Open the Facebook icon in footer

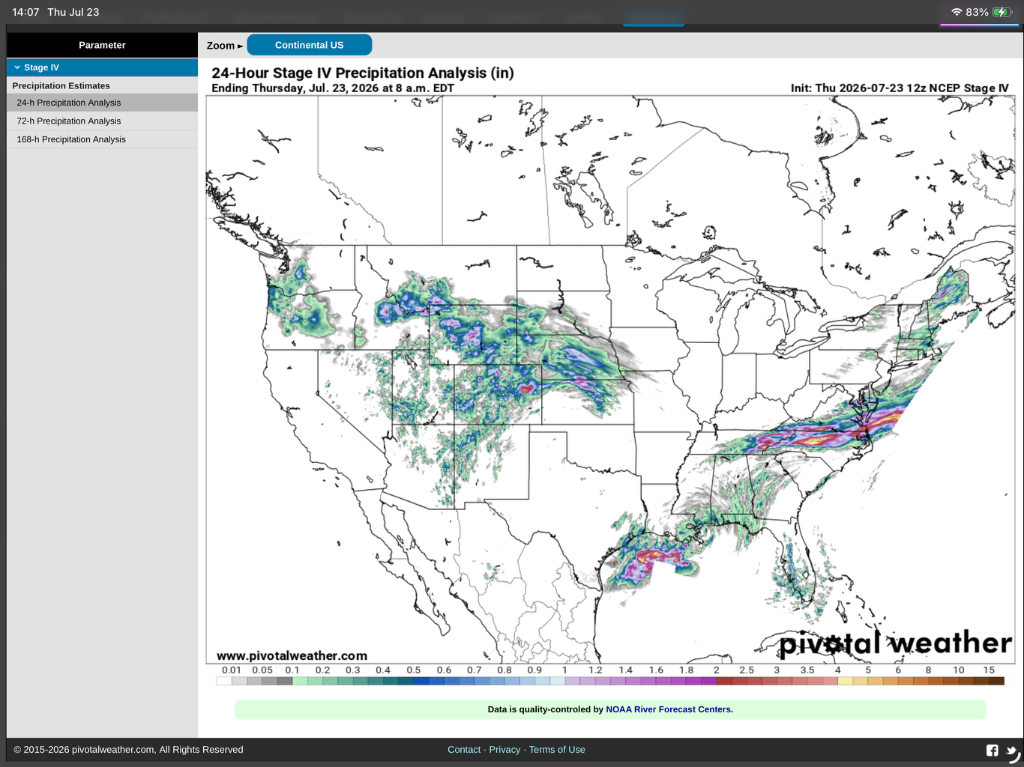point(992,751)
